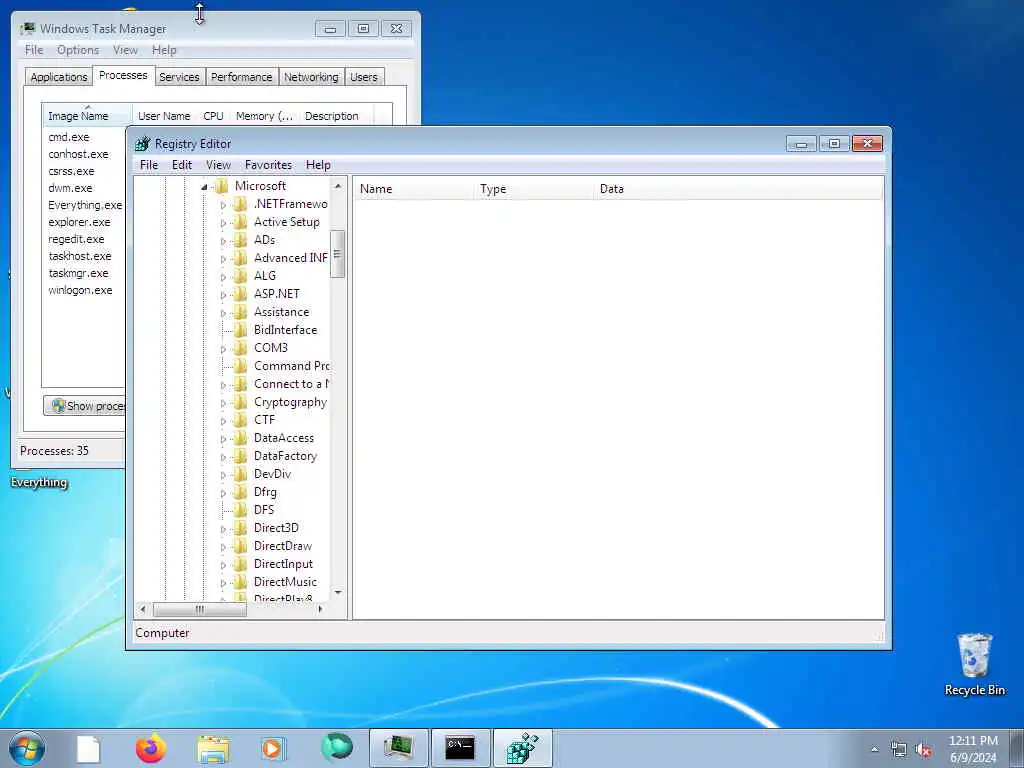Viewport: 1024px width, 768px height.
Task: Click the Type column header in Registry Editor
Action: [534, 189]
